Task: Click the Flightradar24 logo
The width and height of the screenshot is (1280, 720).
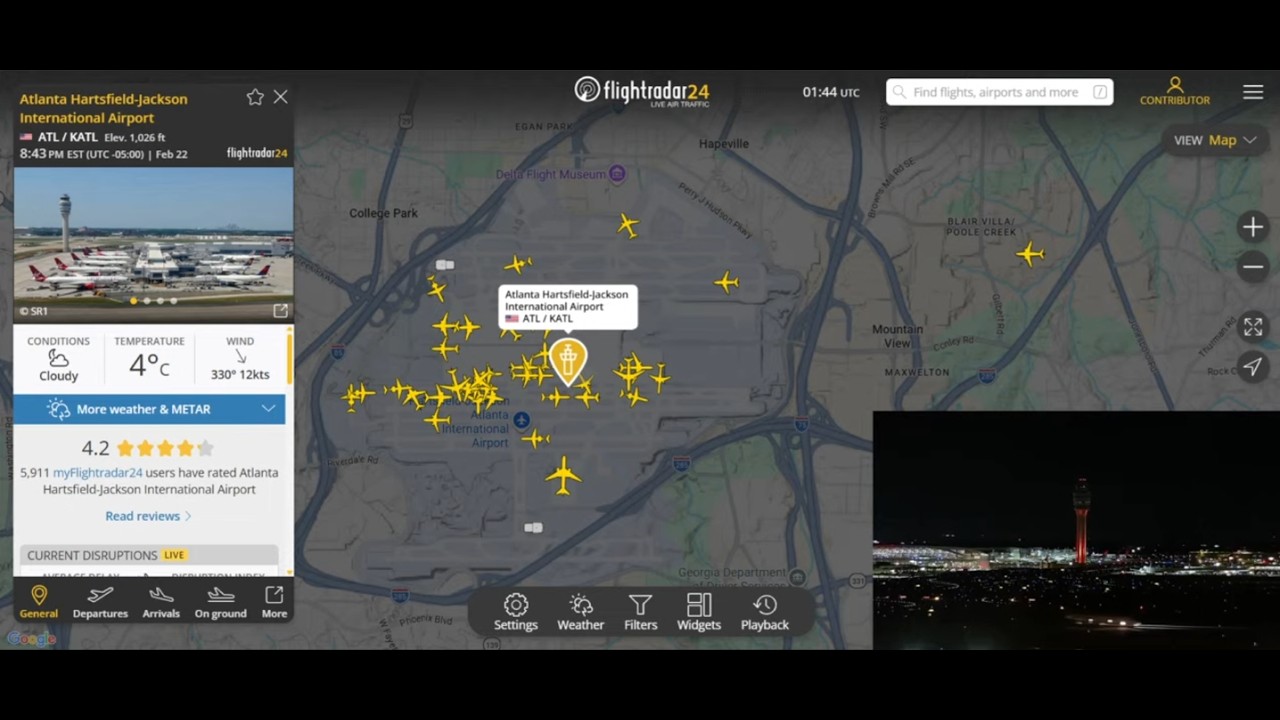Action: [642, 91]
